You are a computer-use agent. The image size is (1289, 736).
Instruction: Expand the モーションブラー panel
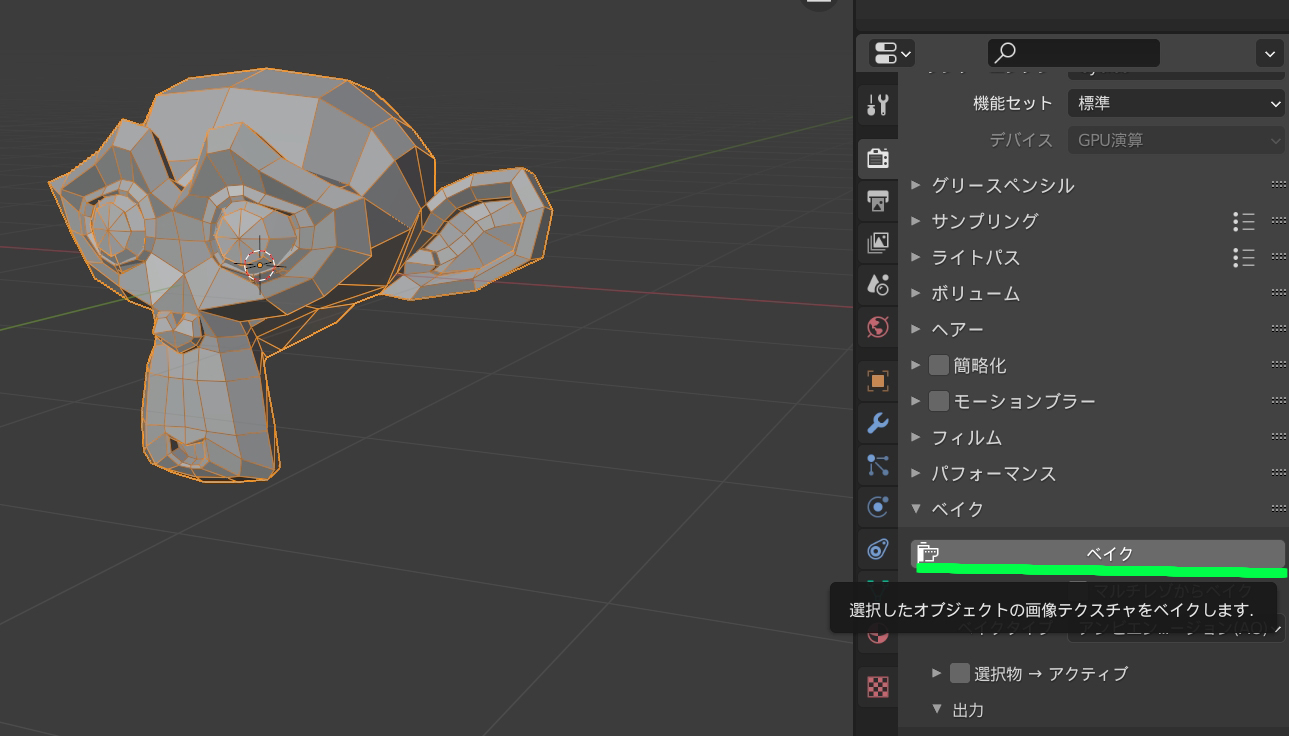[915, 401]
